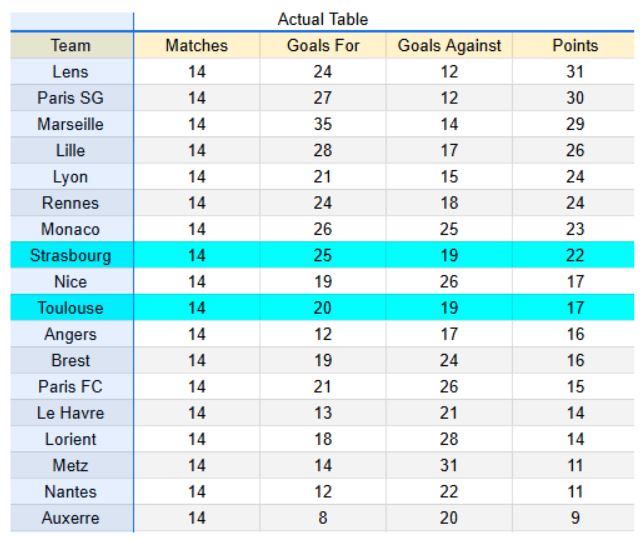Select the Matches column header
This screenshot has height=540, width=644.
[x=196, y=46]
